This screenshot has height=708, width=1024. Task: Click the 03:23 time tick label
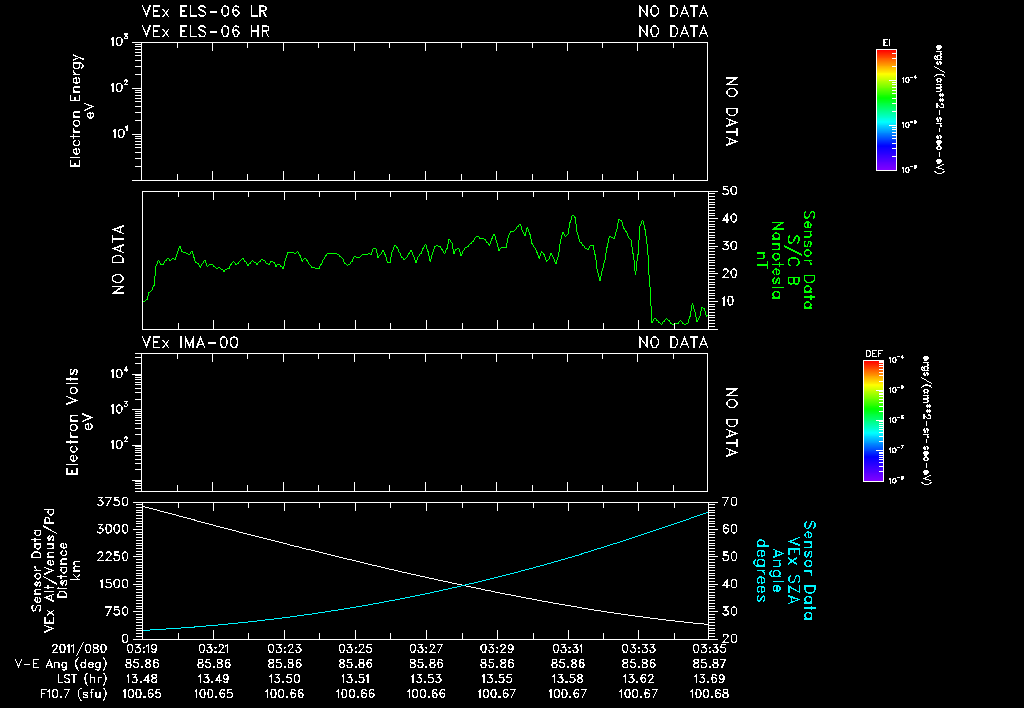coord(284,649)
